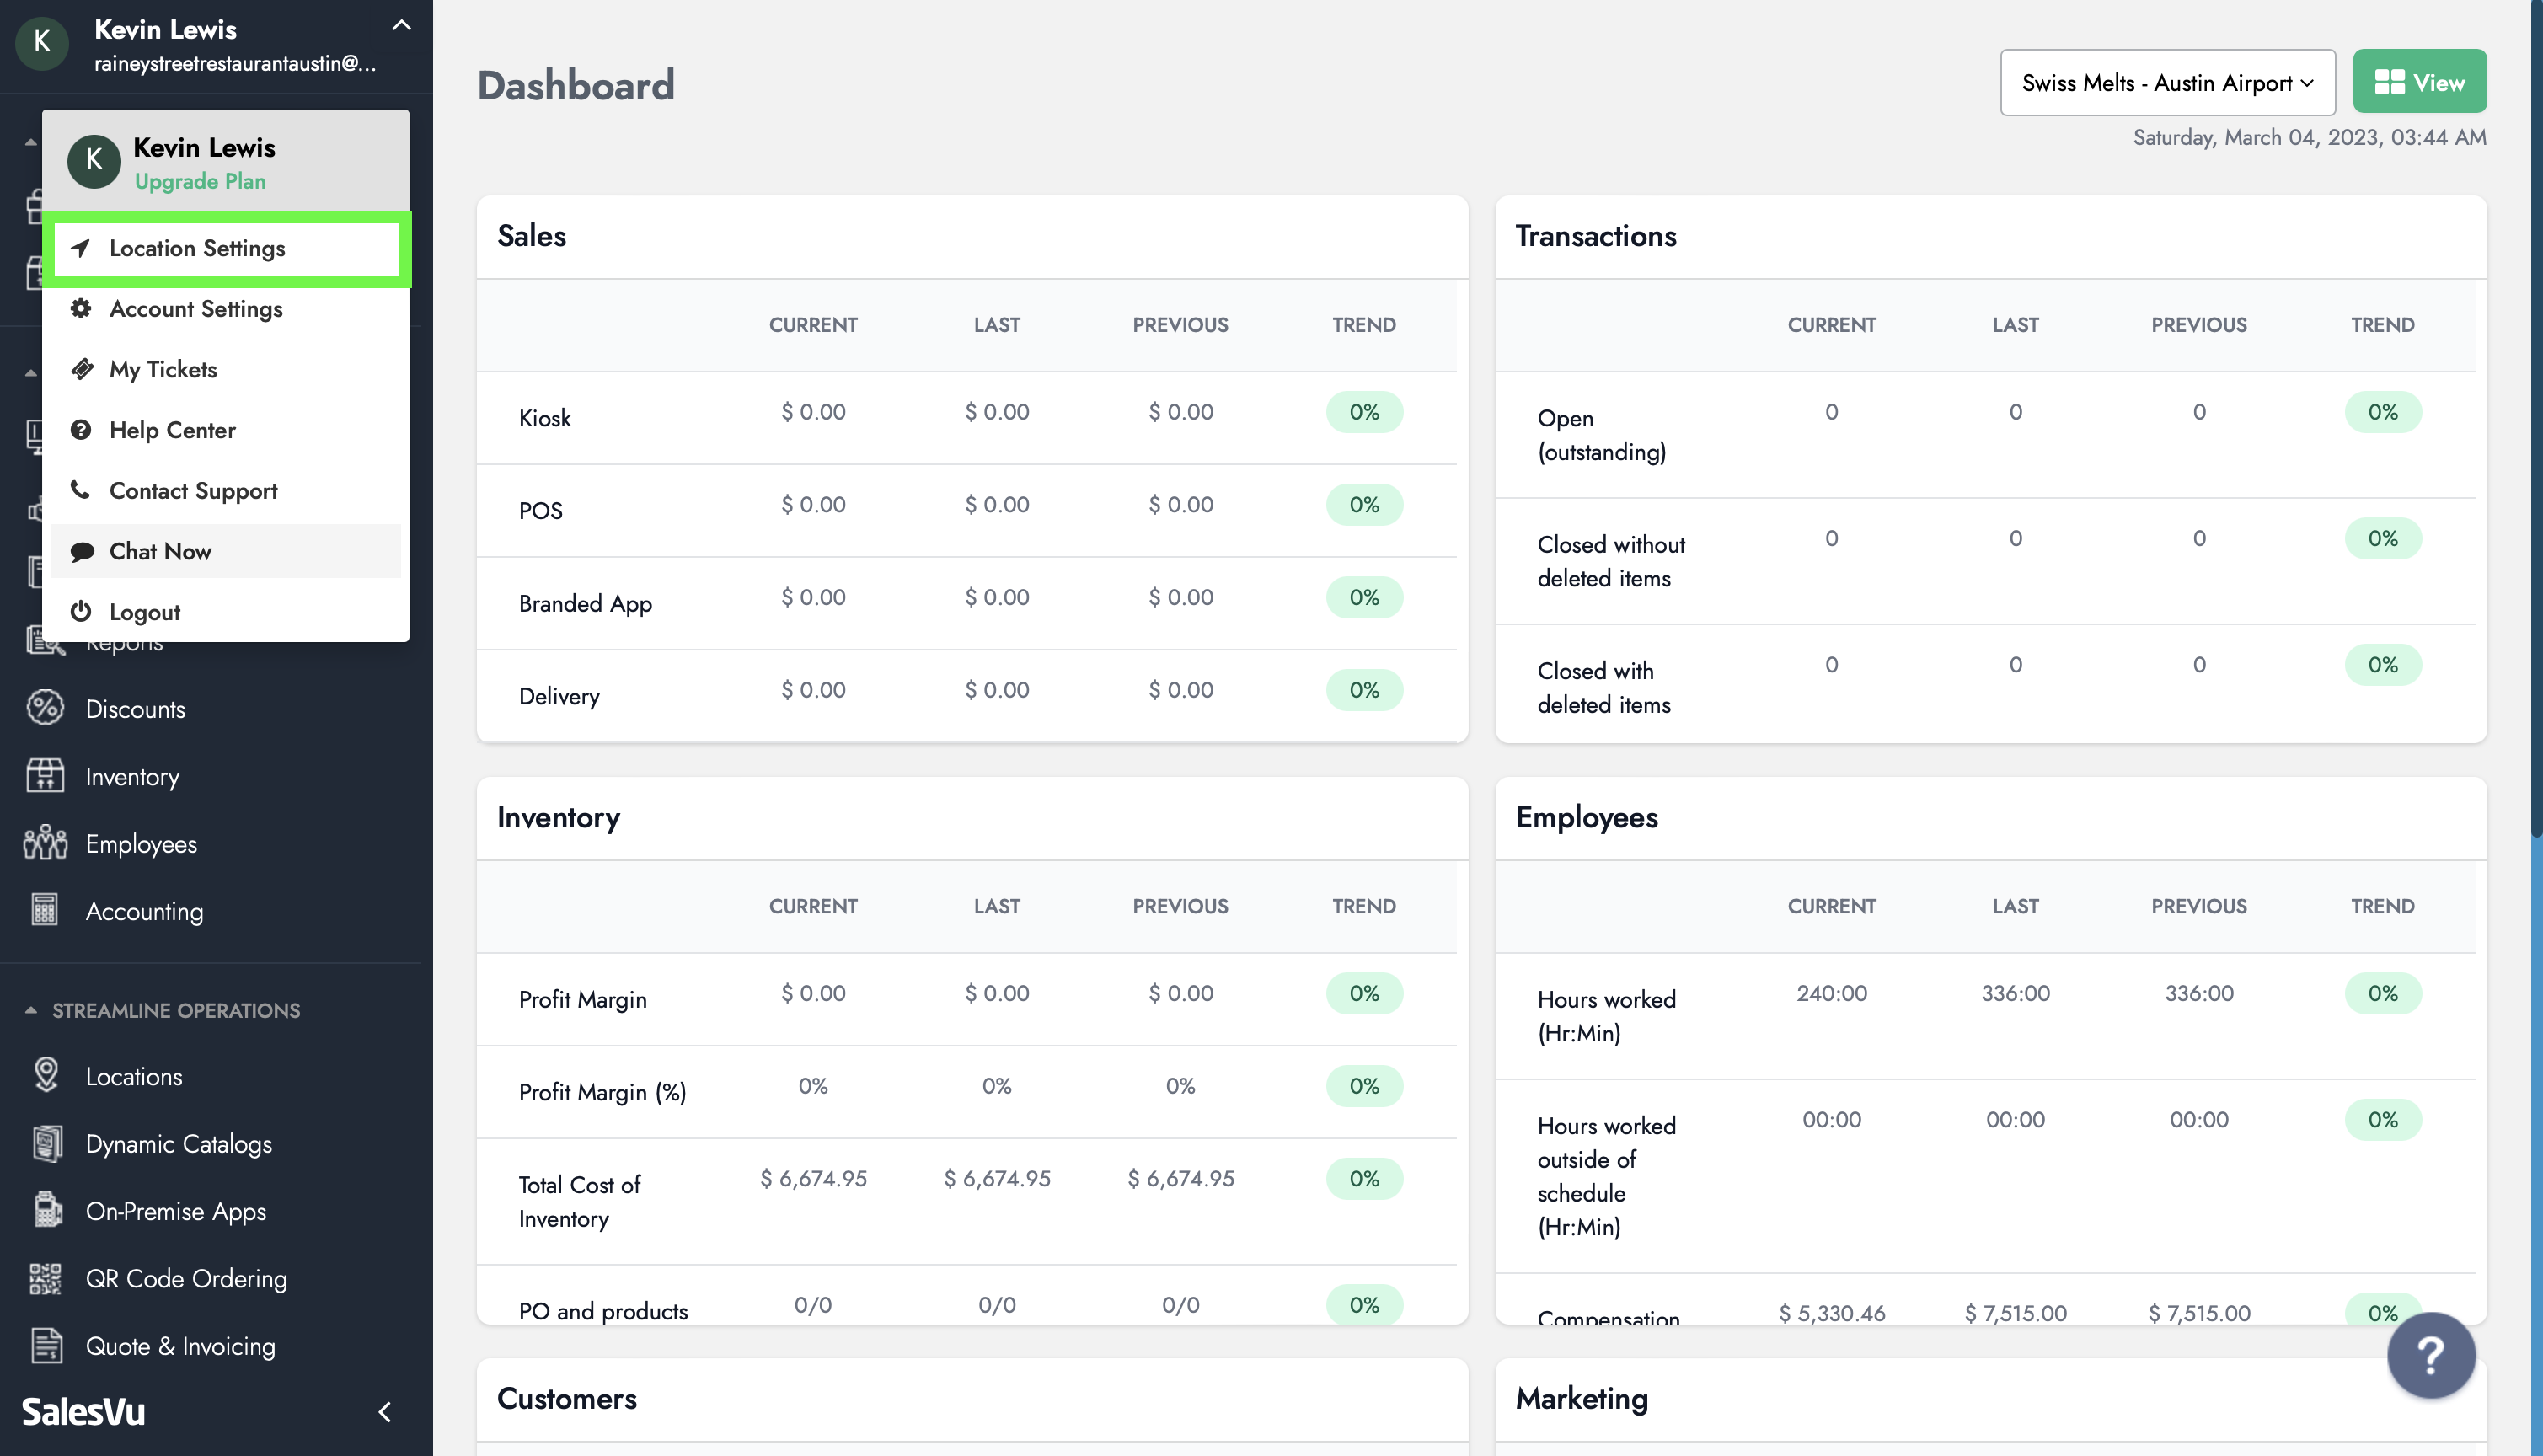Click the Hours worked current value 240:00

1831,993
